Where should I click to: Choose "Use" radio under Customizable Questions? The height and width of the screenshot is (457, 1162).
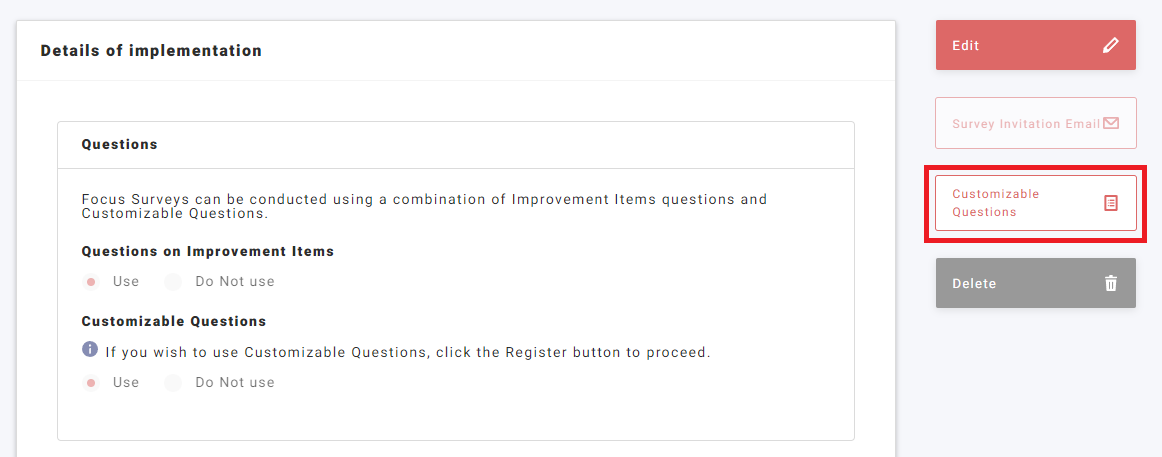(91, 383)
